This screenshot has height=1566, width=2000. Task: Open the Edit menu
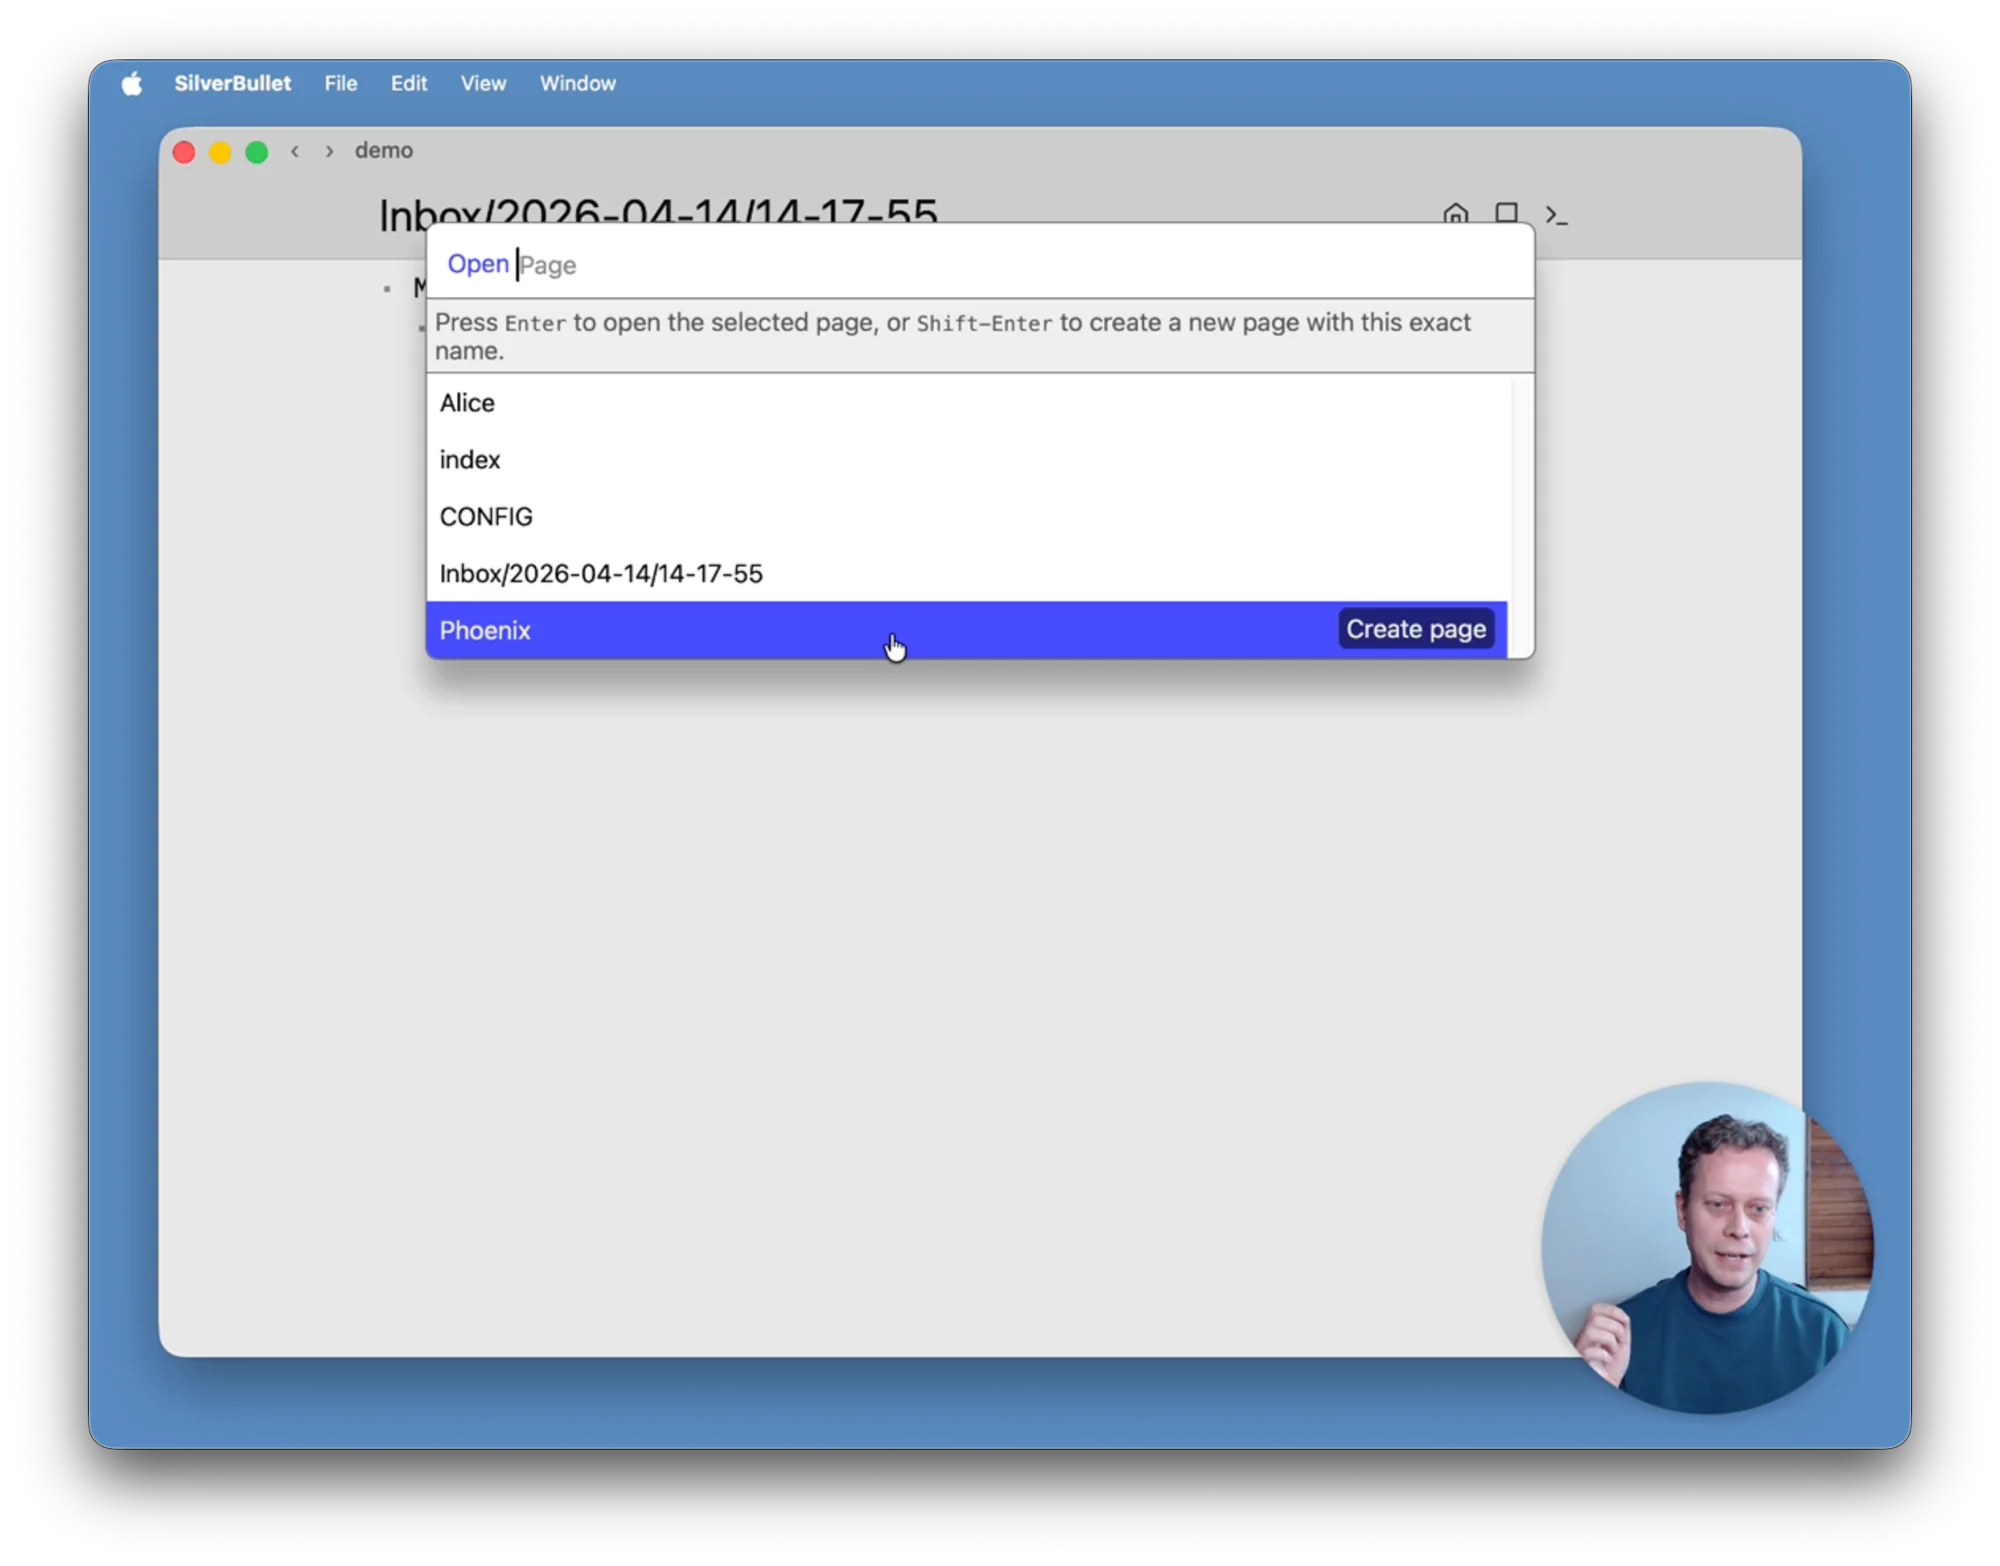pyautogui.click(x=408, y=84)
